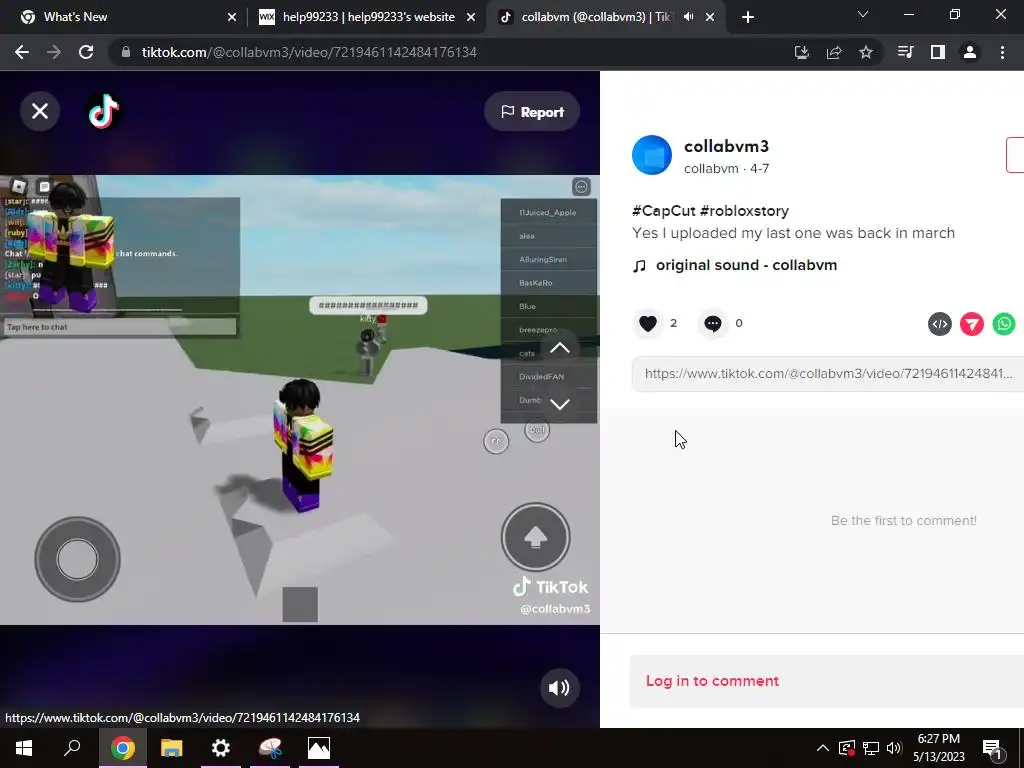Switch to the What's New tab
1024x768 pixels.
tap(125, 17)
